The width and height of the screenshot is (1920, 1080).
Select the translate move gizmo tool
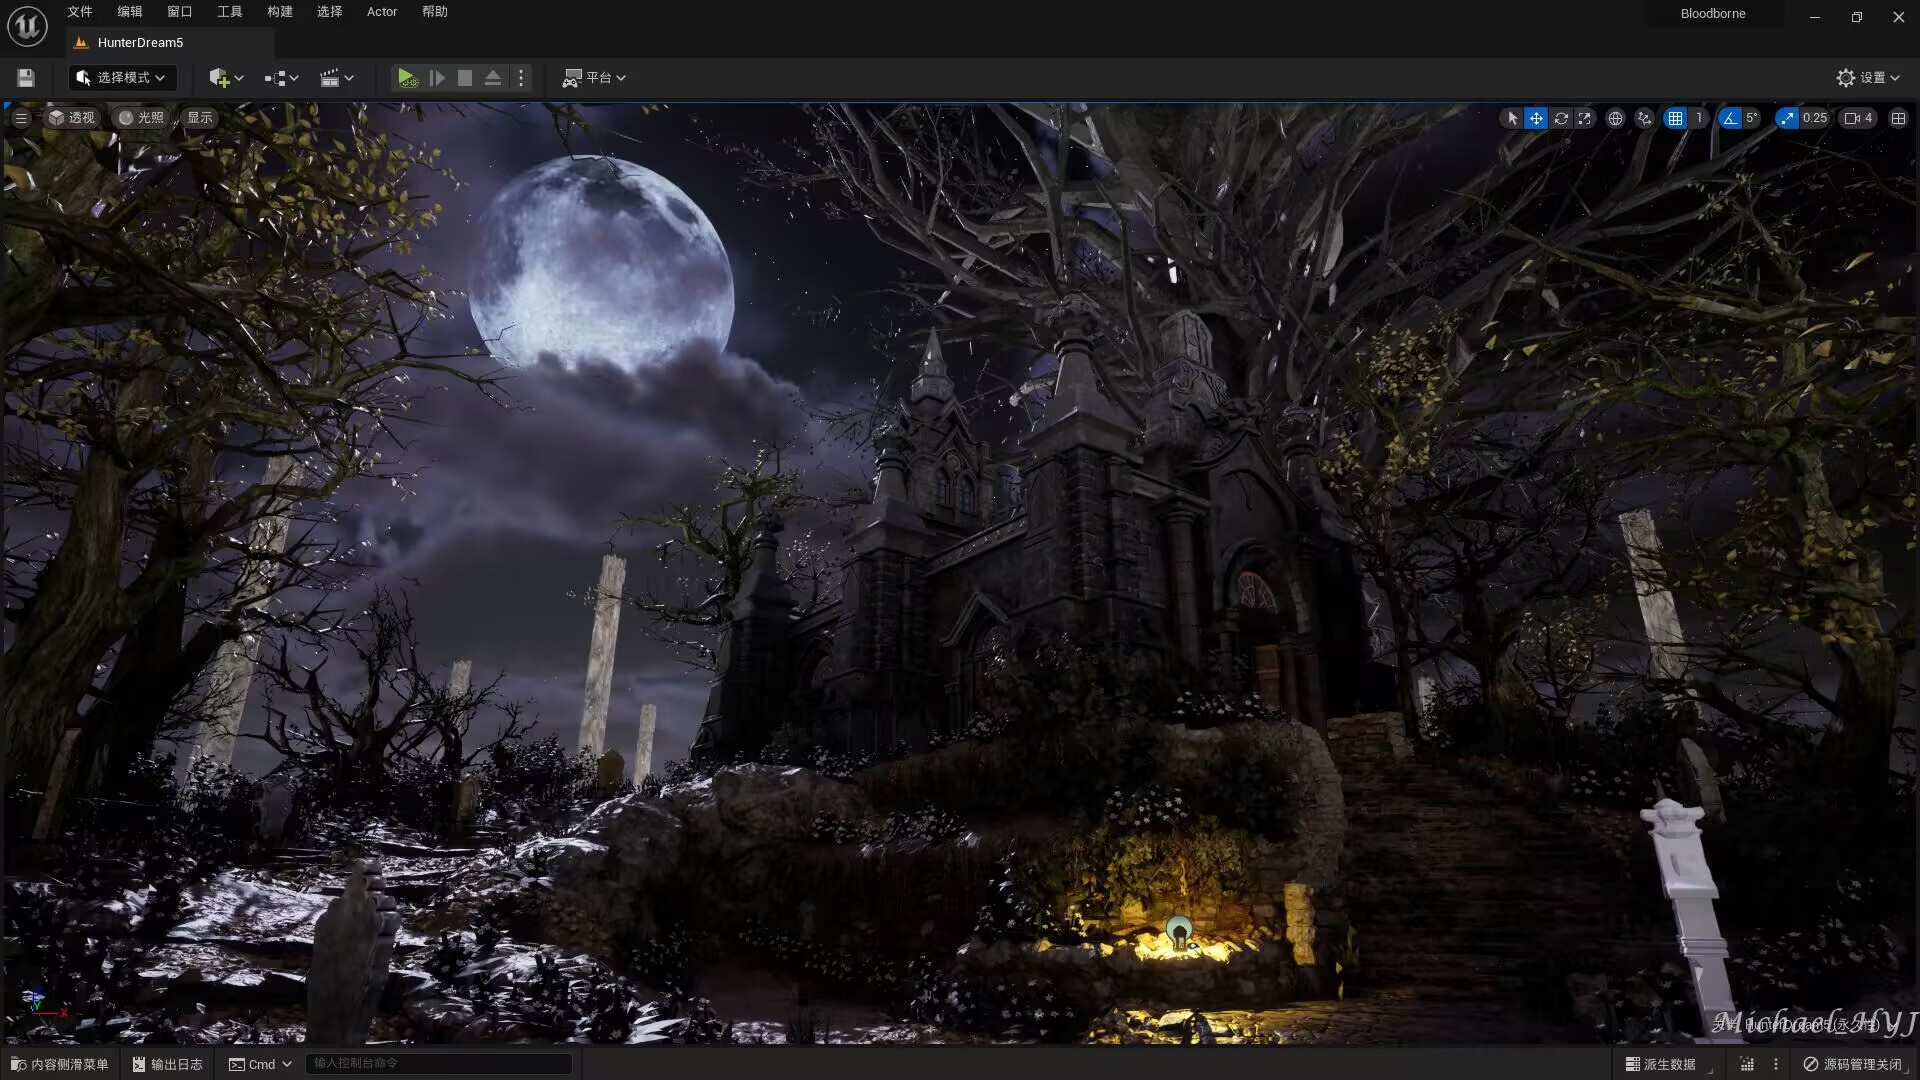[x=1536, y=118]
